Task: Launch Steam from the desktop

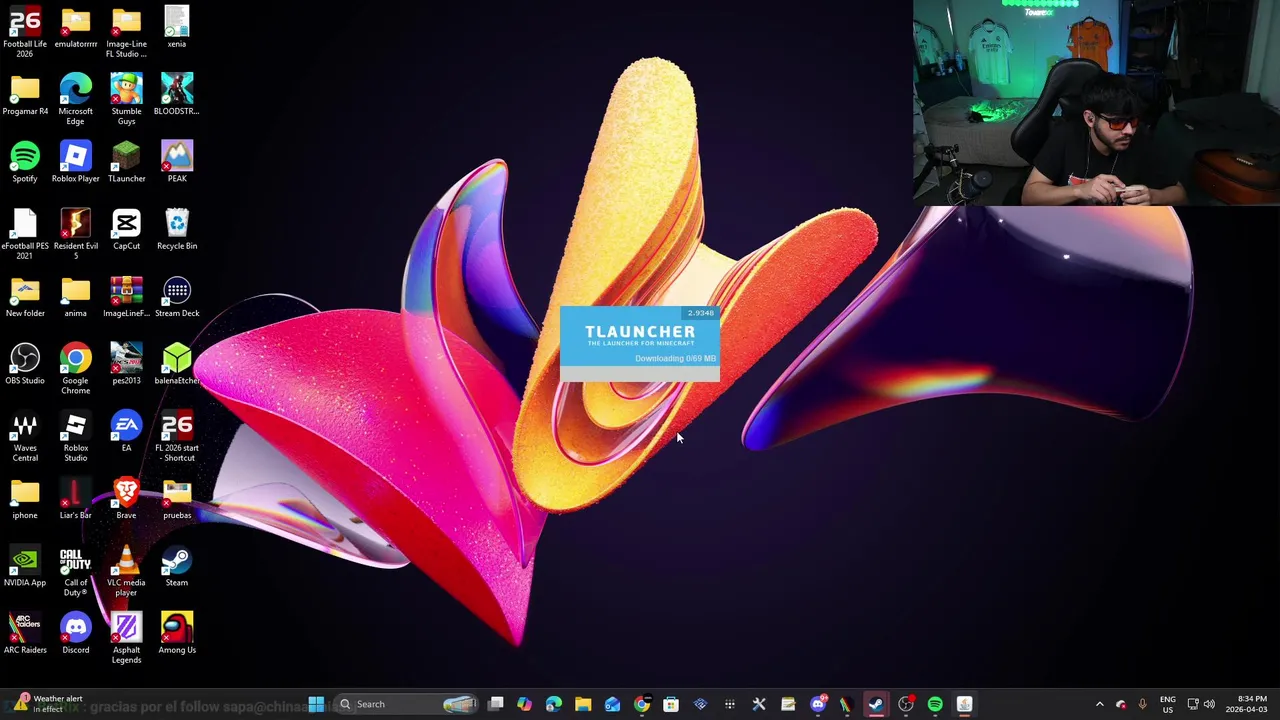Action: point(177,566)
